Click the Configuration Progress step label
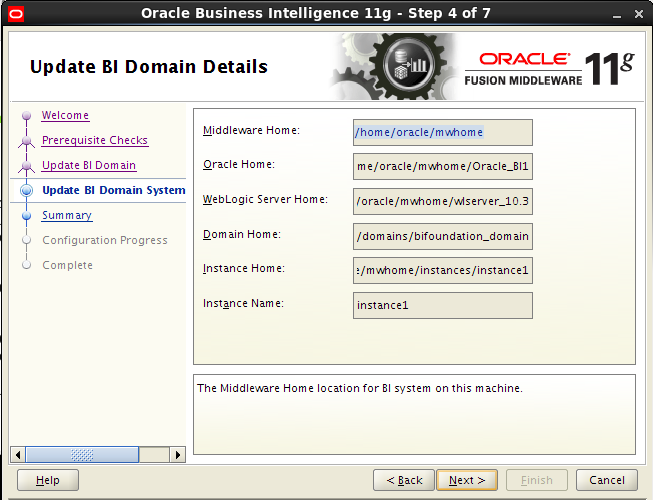Viewport: 653px width, 500px height. click(x=105, y=240)
